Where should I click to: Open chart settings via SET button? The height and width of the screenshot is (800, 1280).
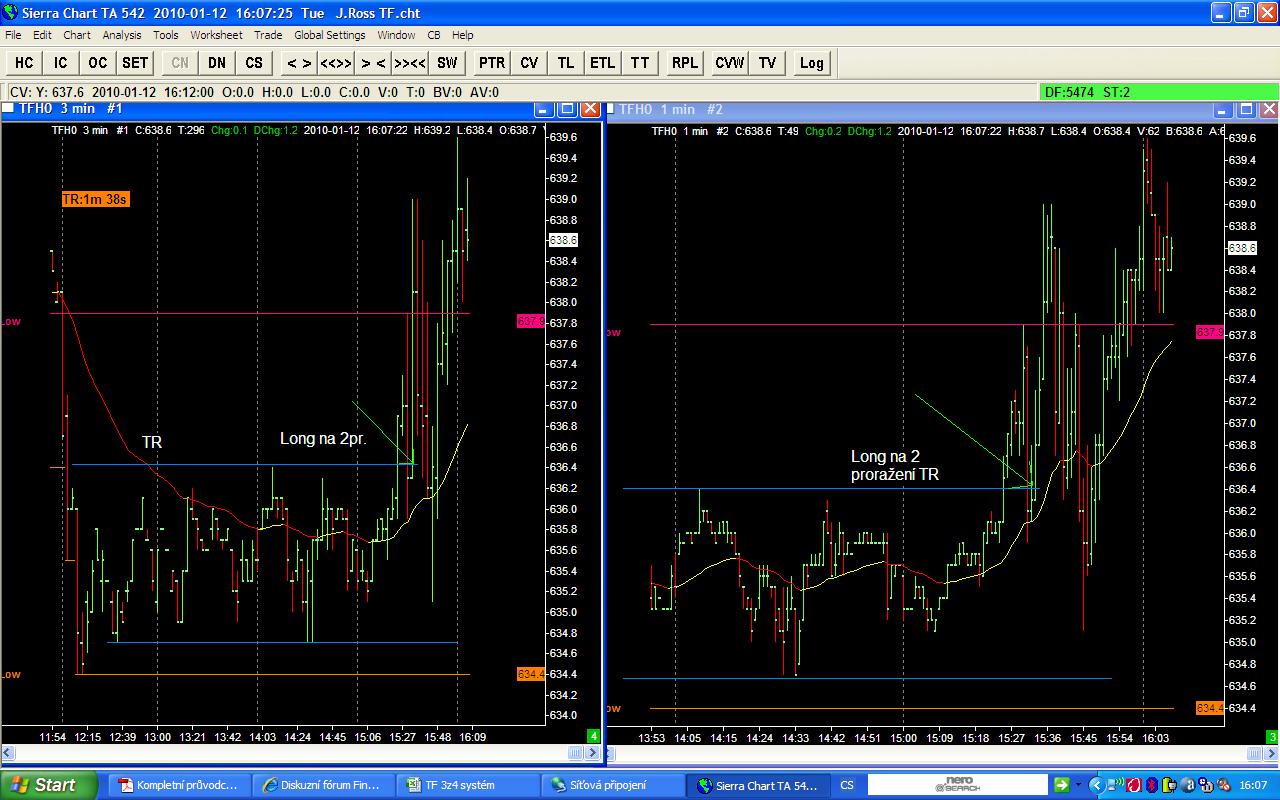[135, 62]
